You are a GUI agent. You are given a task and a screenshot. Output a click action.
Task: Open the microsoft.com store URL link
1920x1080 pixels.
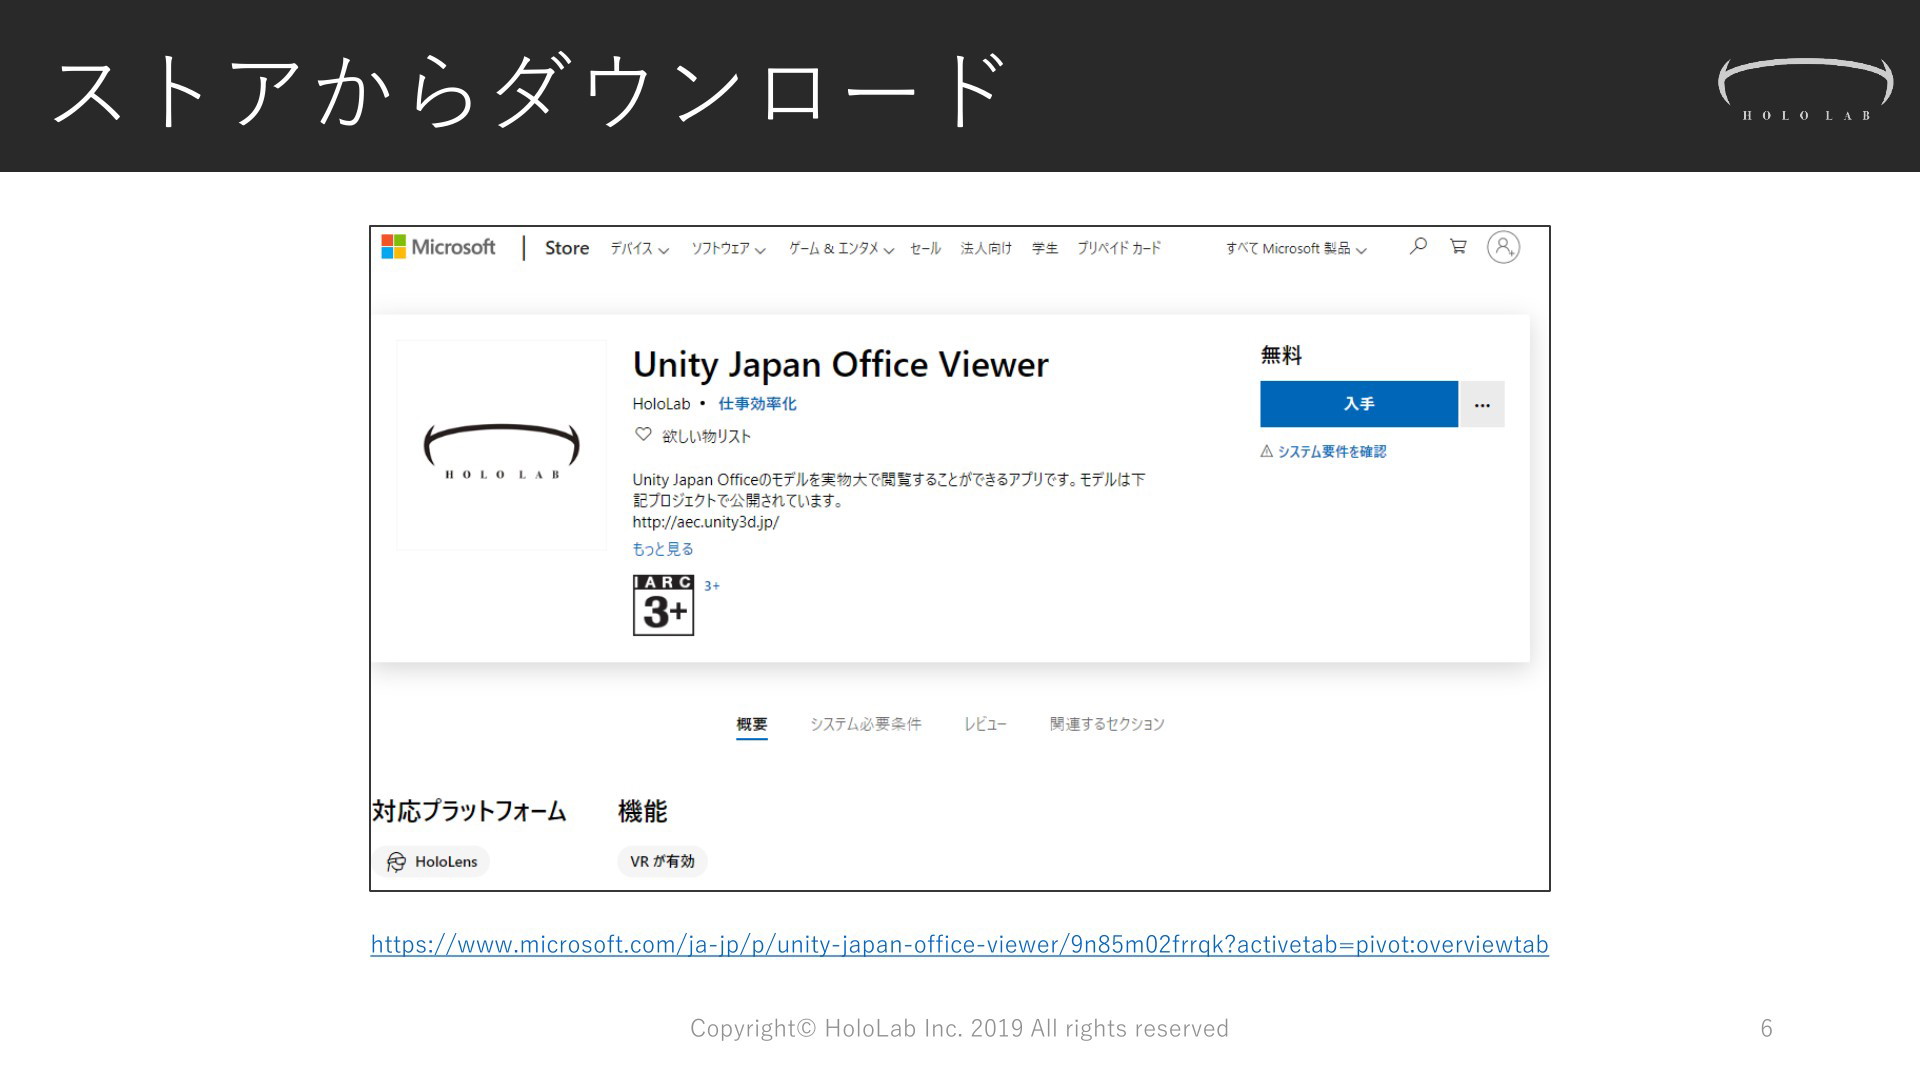click(x=959, y=944)
